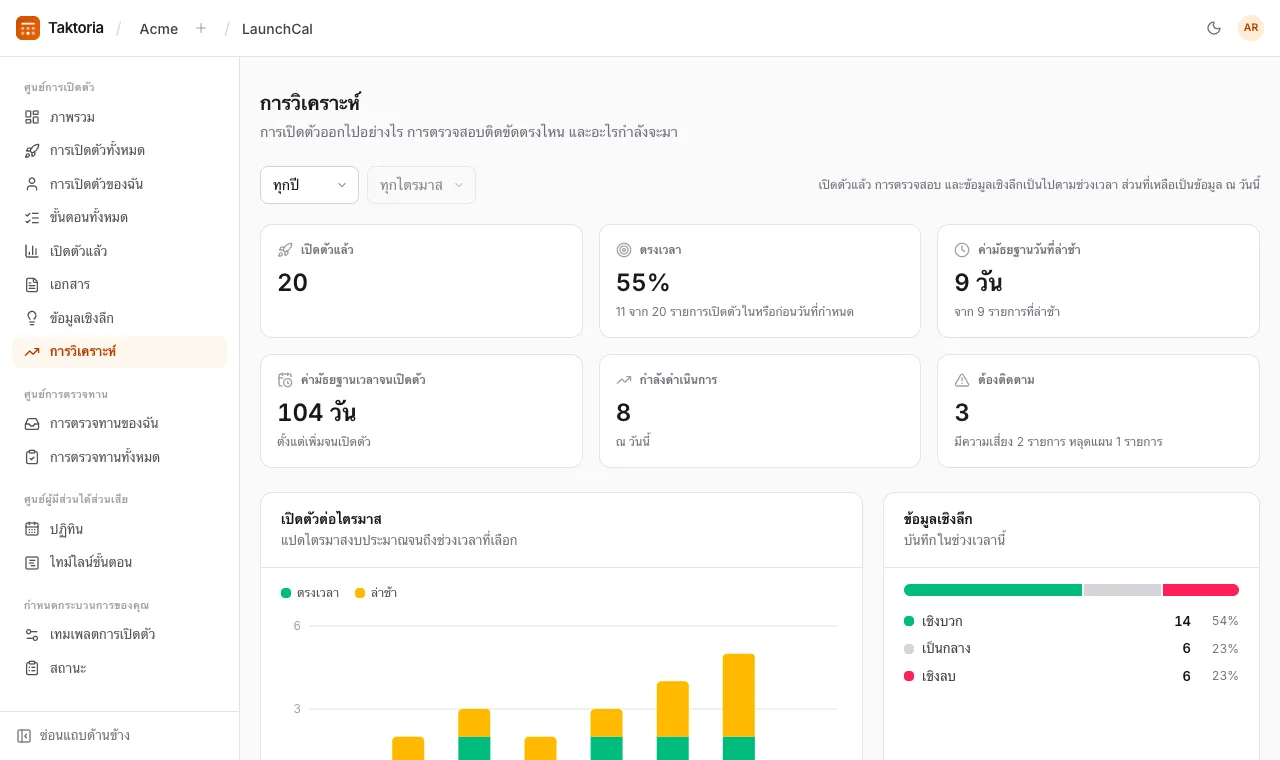Image resolution: width=1280 pixels, height=760 pixels.
Task: Click the red เชิงลบ progress bar segment
Action: (x=1201, y=590)
